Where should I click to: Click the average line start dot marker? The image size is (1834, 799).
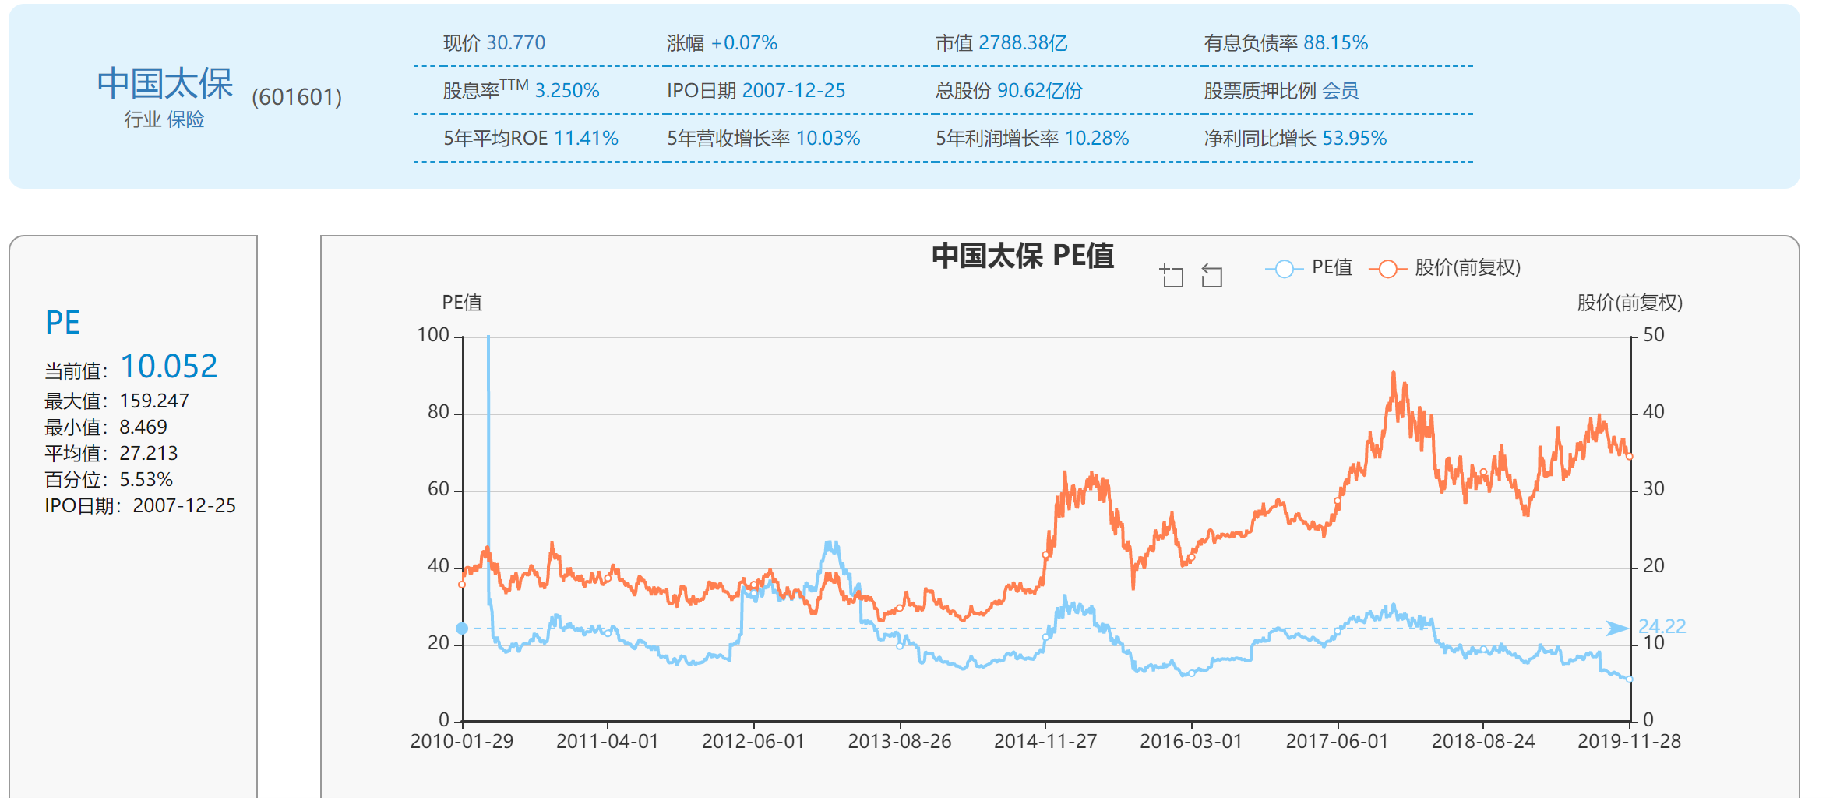point(462,628)
